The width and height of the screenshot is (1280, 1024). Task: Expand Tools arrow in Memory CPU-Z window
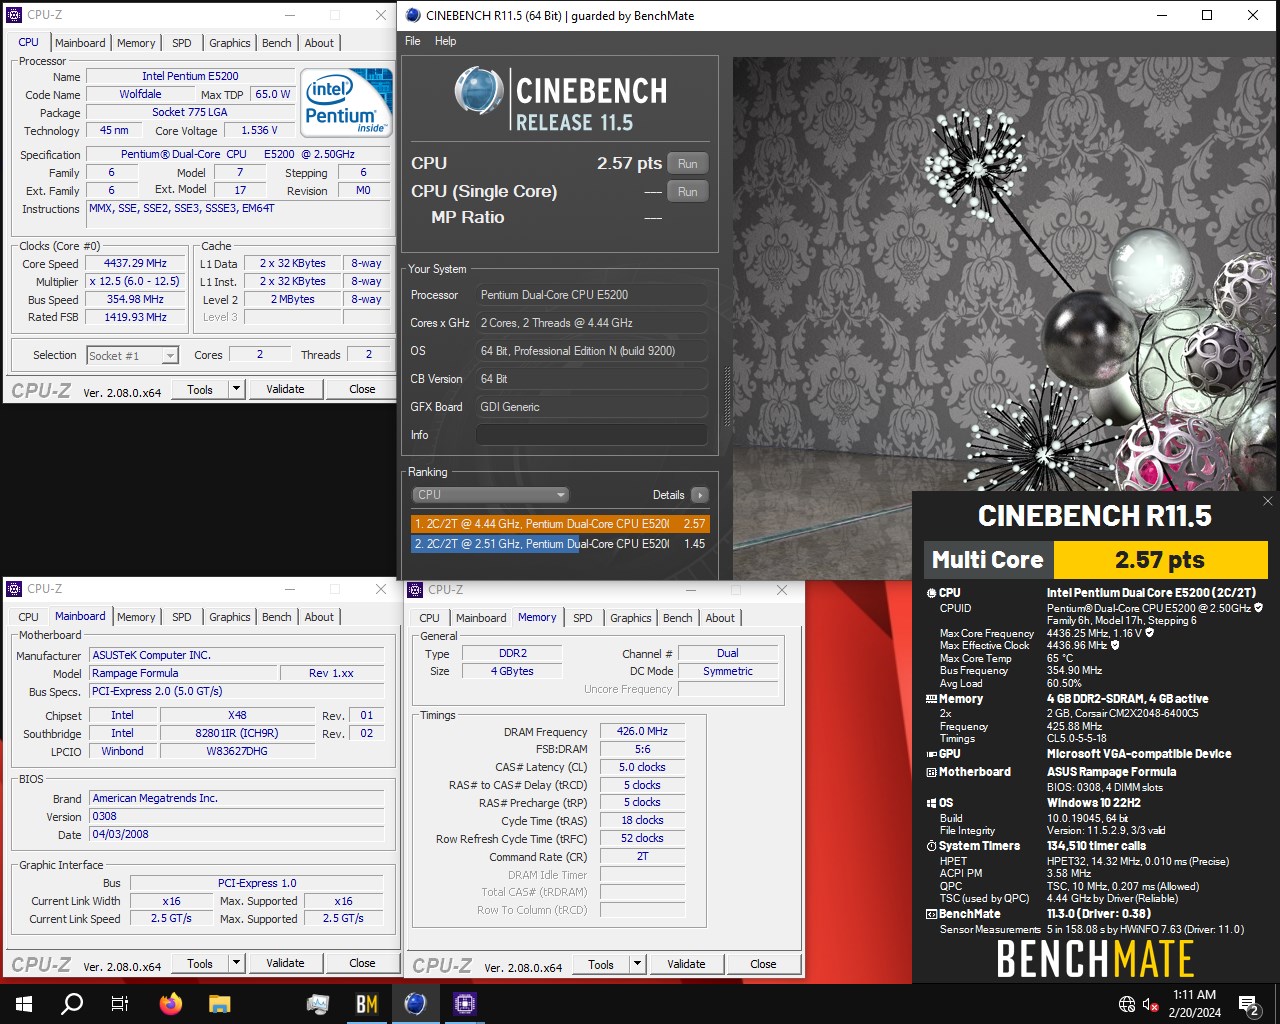point(638,964)
